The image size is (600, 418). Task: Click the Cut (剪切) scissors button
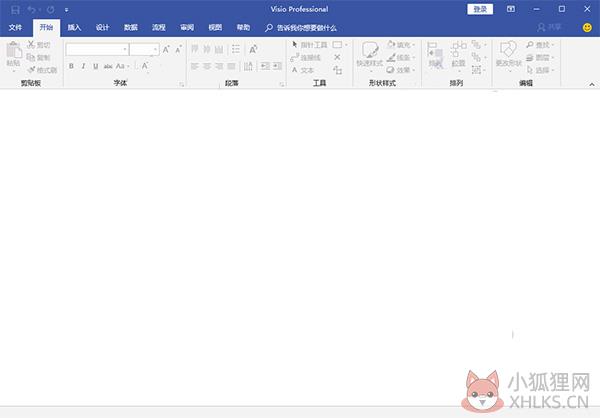pos(39,45)
